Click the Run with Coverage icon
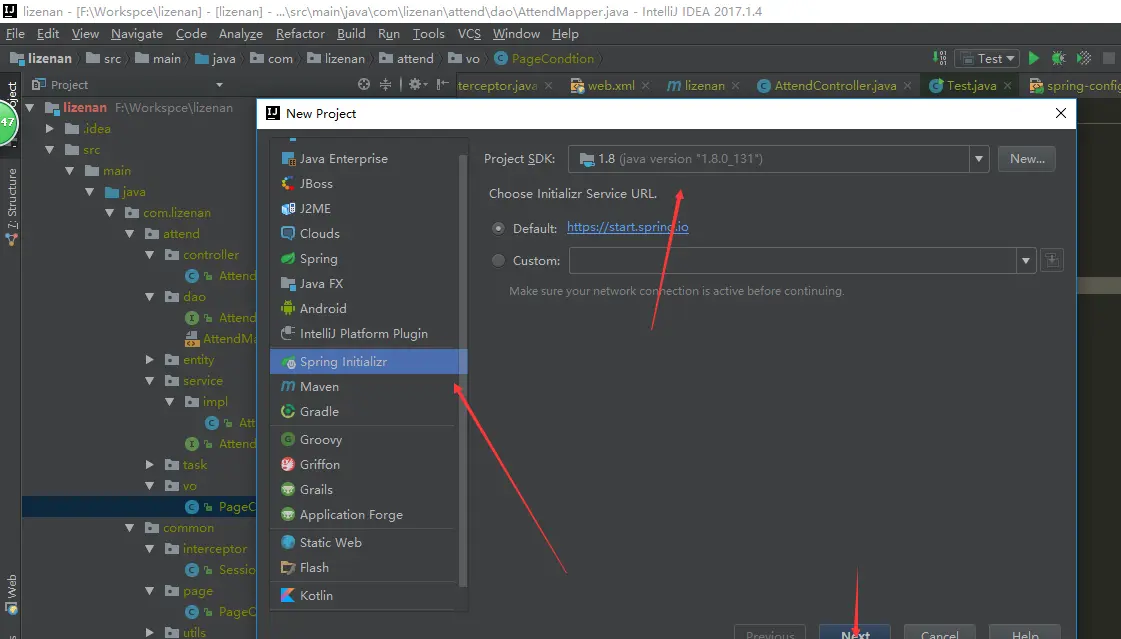This screenshot has width=1121, height=639. pos(1084,59)
